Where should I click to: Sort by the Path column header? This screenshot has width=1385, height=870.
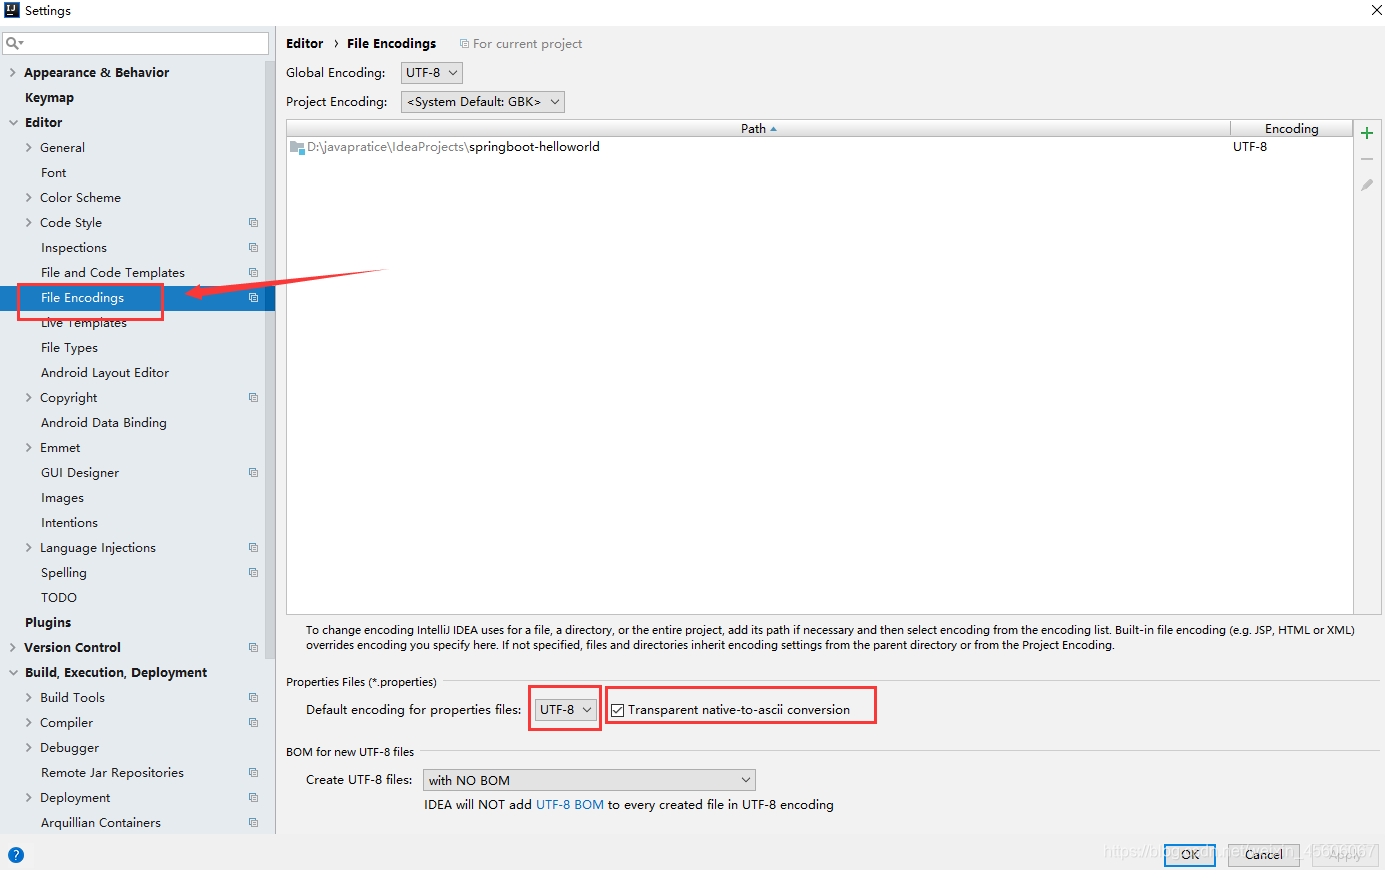(758, 128)
